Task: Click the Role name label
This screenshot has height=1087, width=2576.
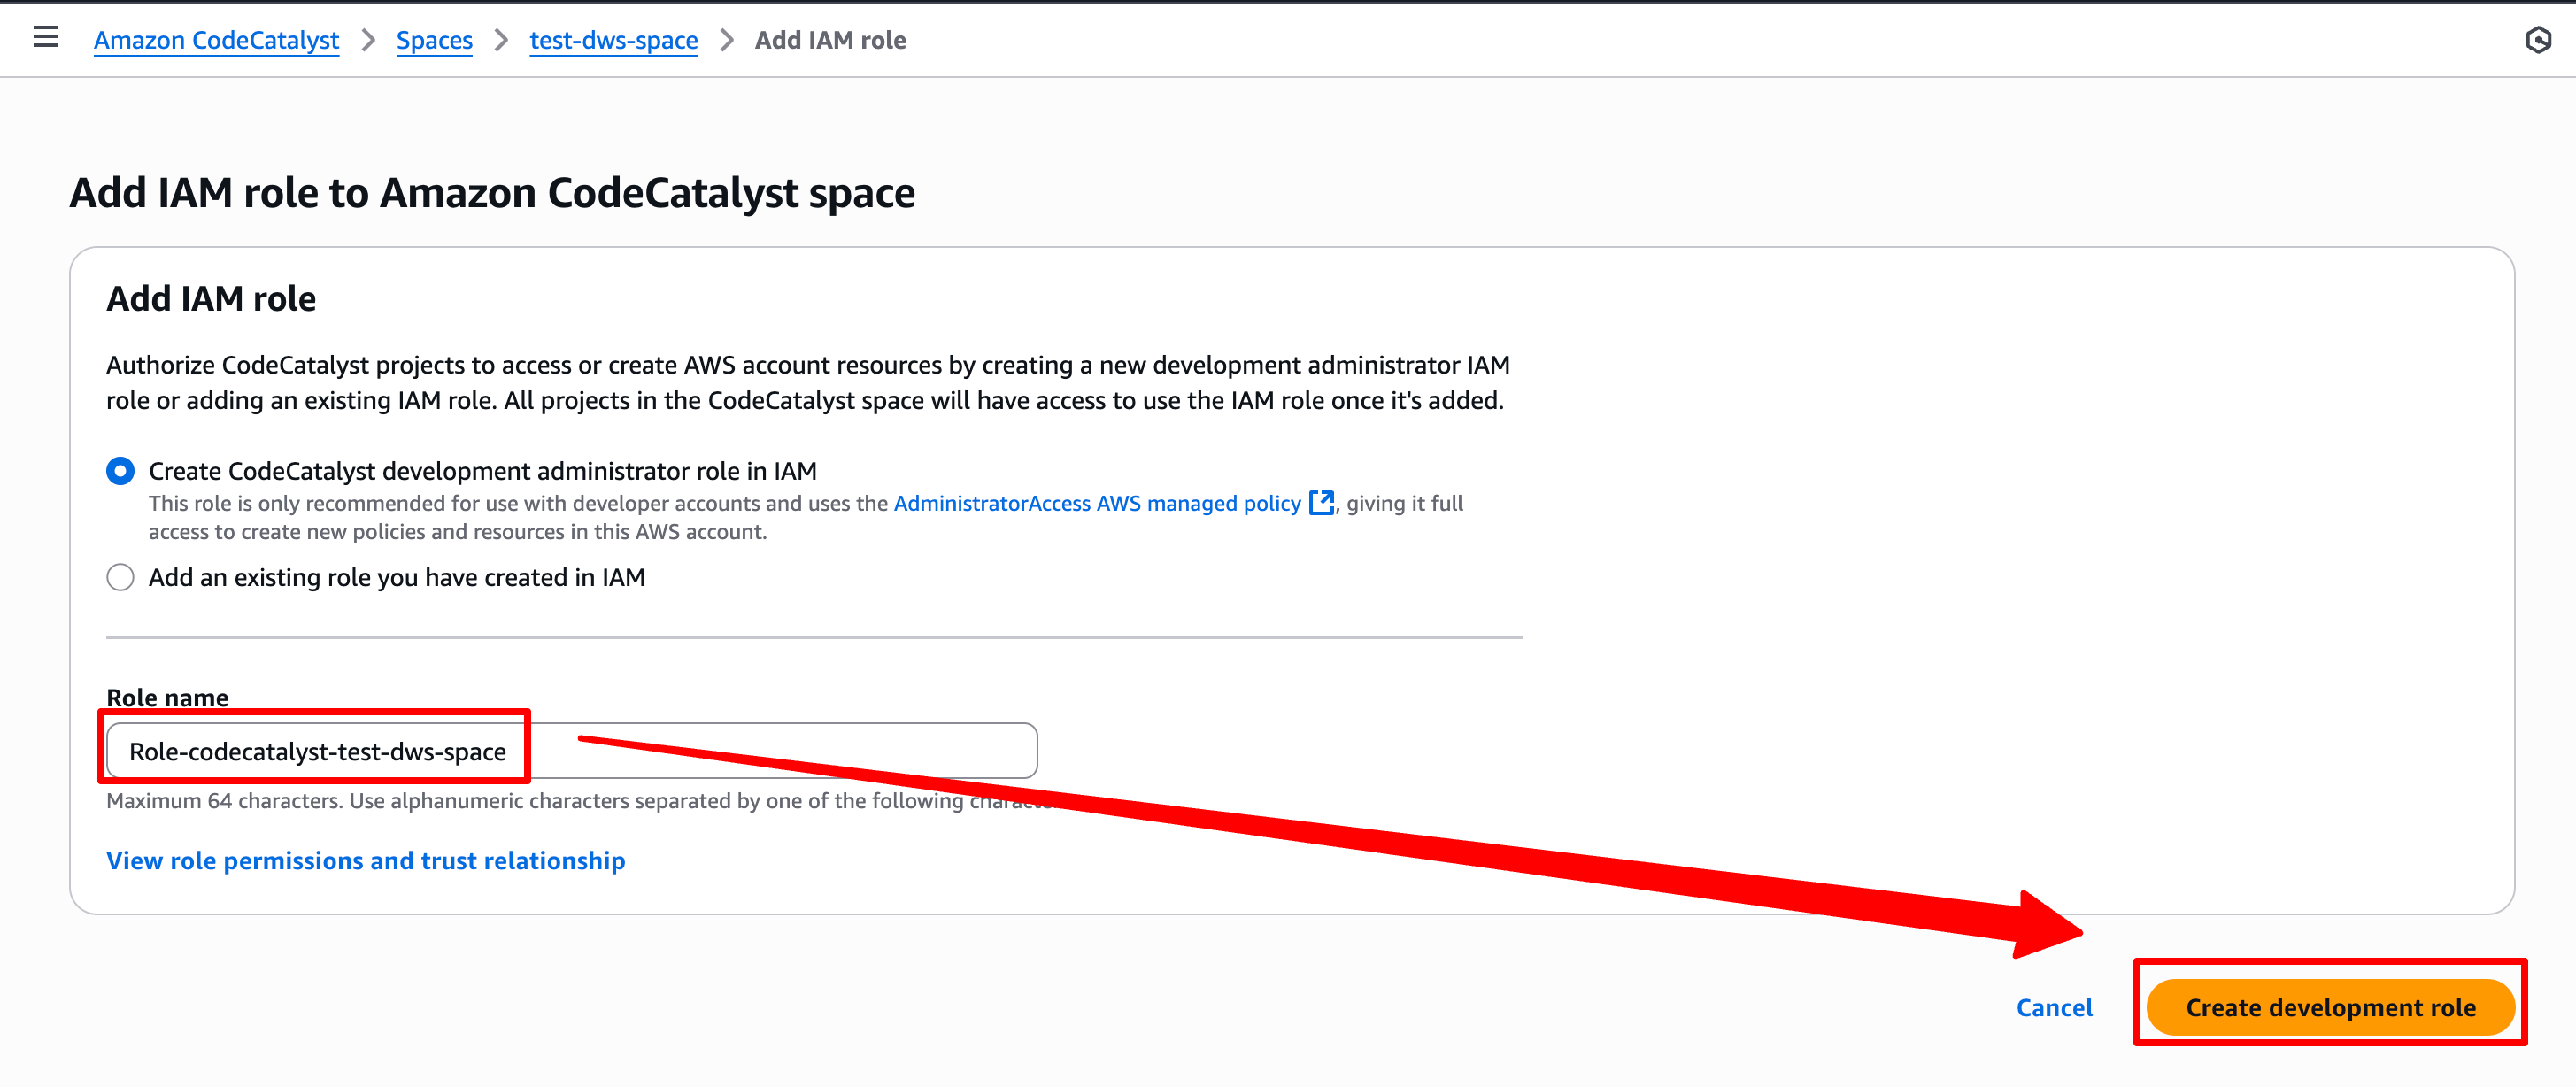Action: click(167, 697)
